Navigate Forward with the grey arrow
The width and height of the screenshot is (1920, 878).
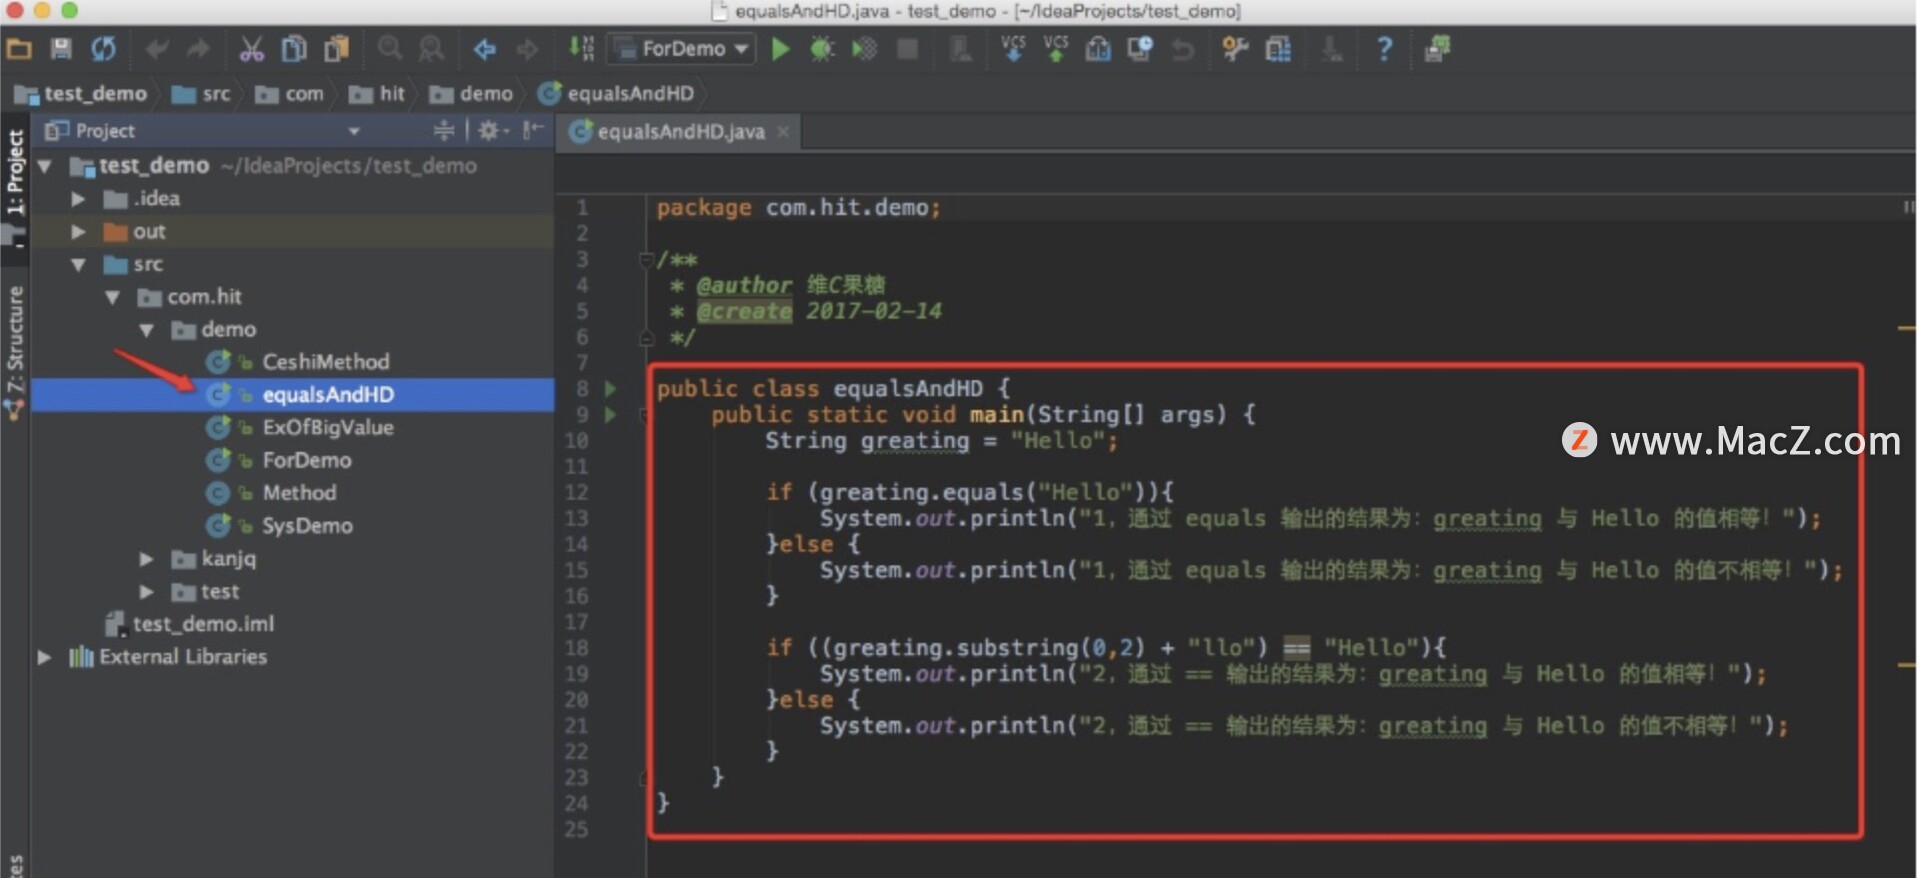[x=527, y=49]
